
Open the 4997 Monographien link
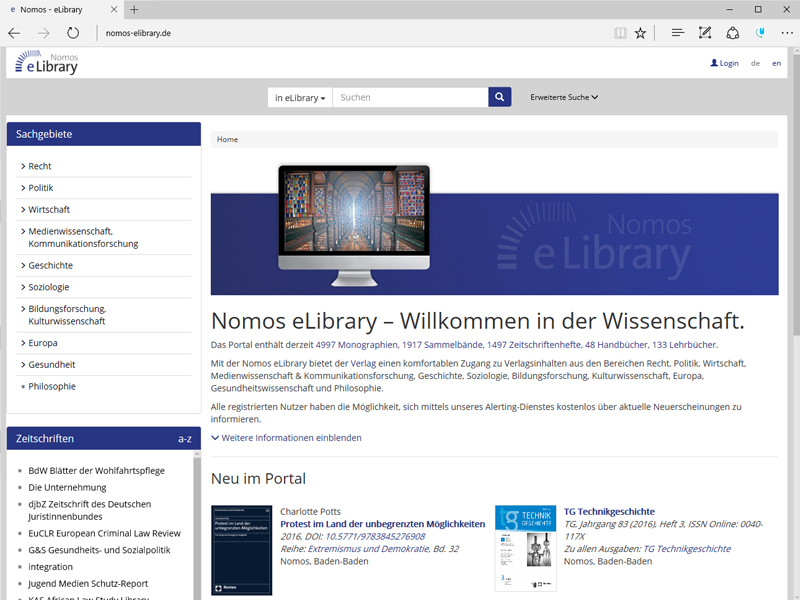click(356, 345)
